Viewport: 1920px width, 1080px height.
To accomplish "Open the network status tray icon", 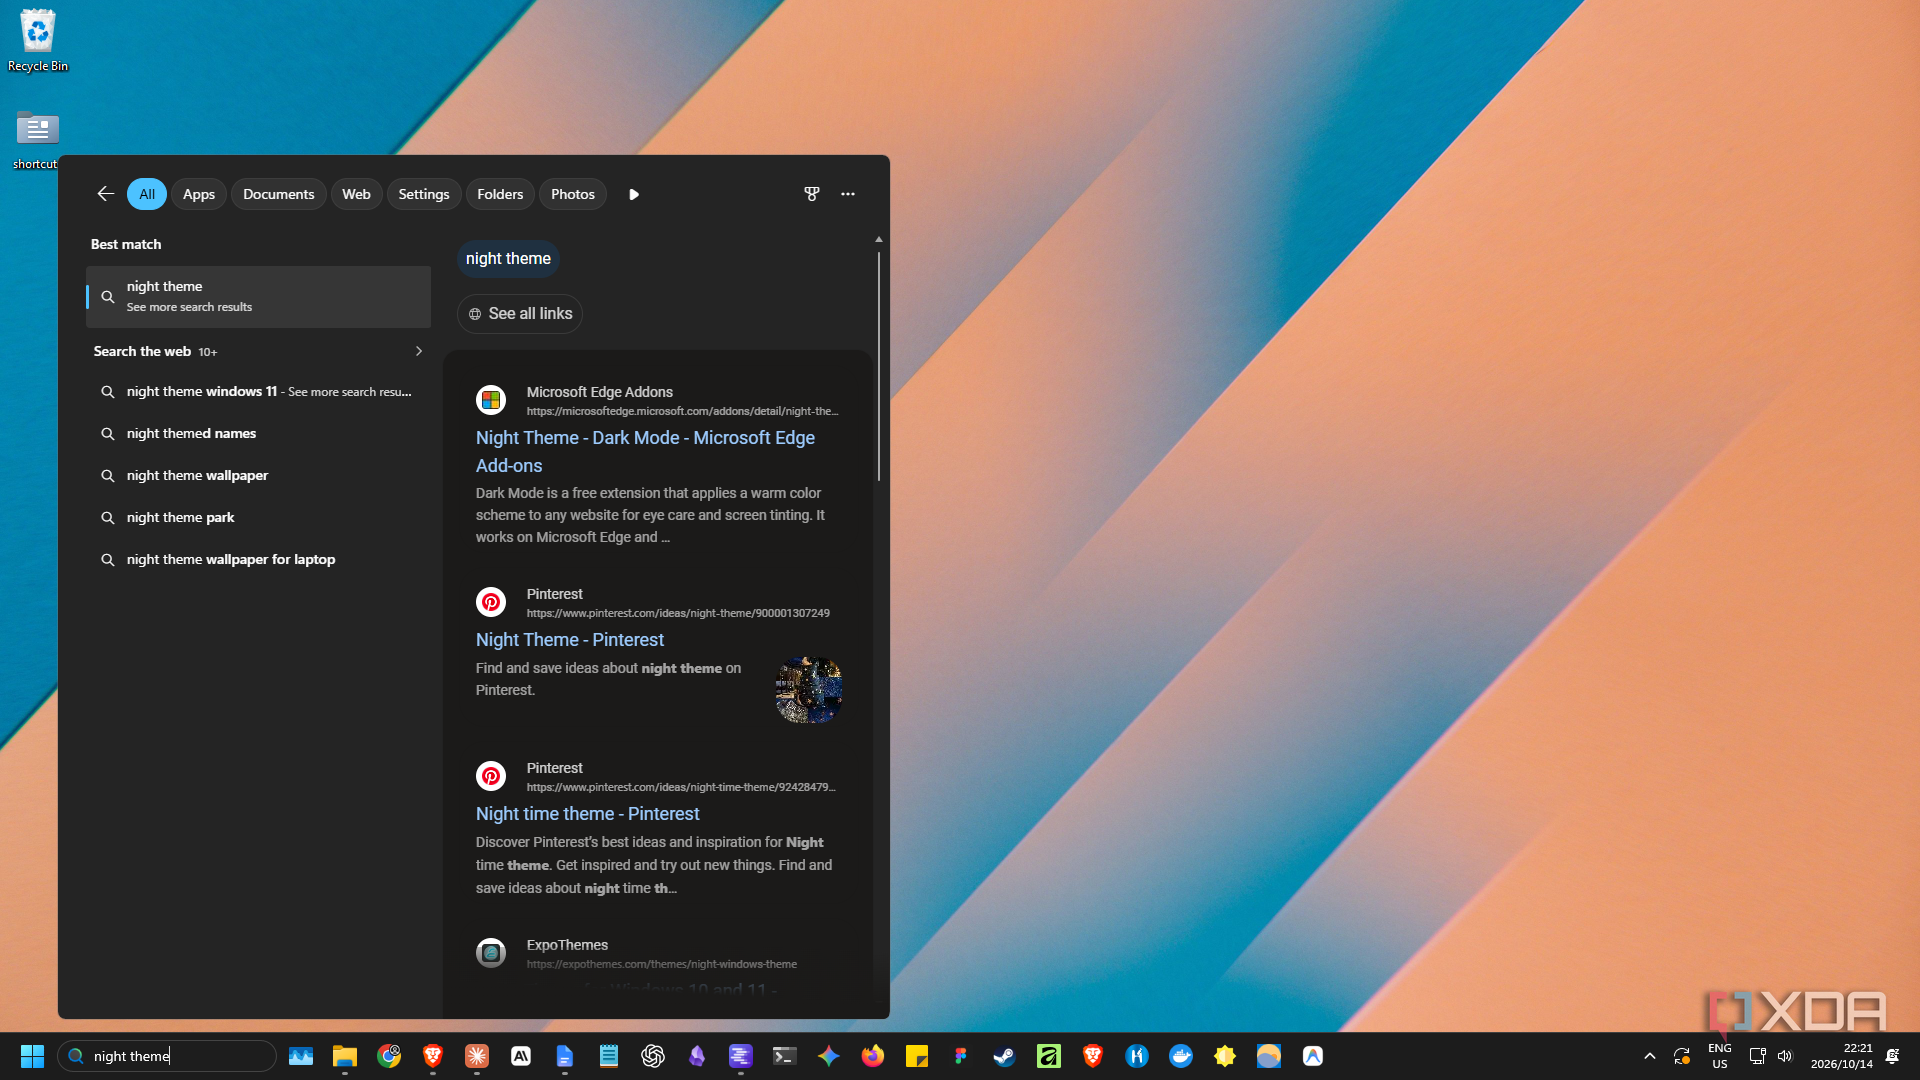I will [1757, 1056].
